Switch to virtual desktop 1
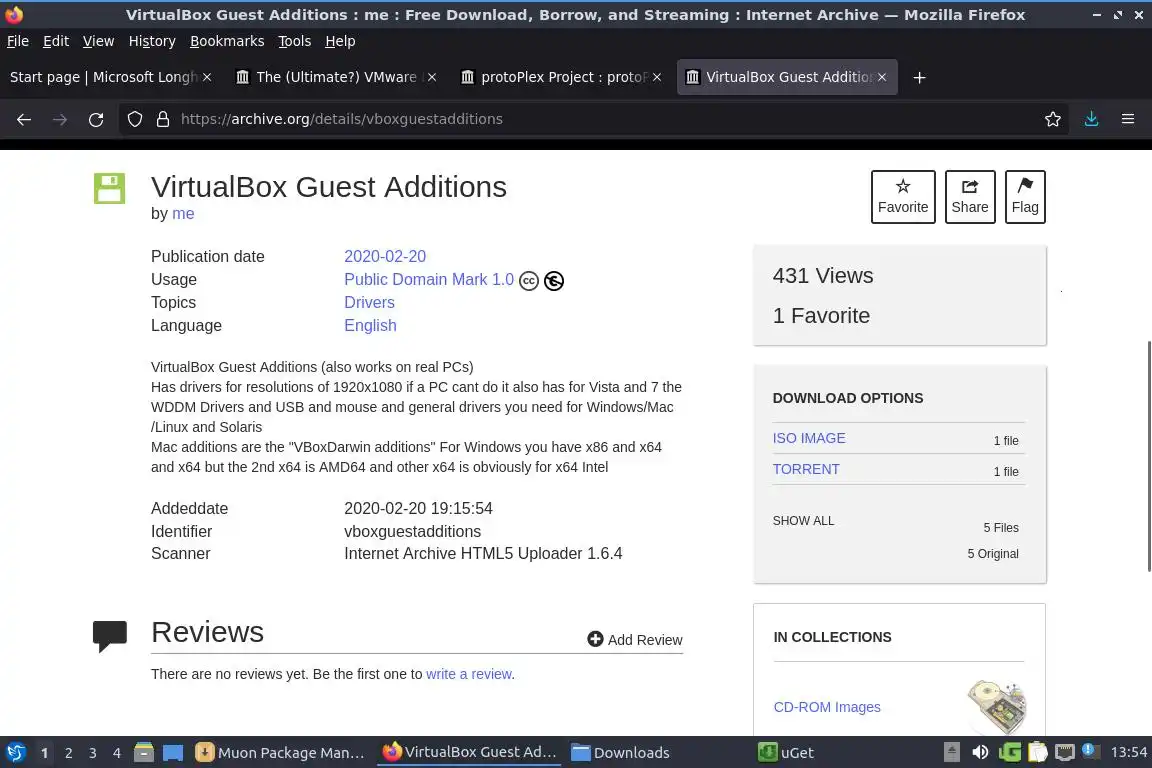Screen dimensions: 1152x768 44,753
